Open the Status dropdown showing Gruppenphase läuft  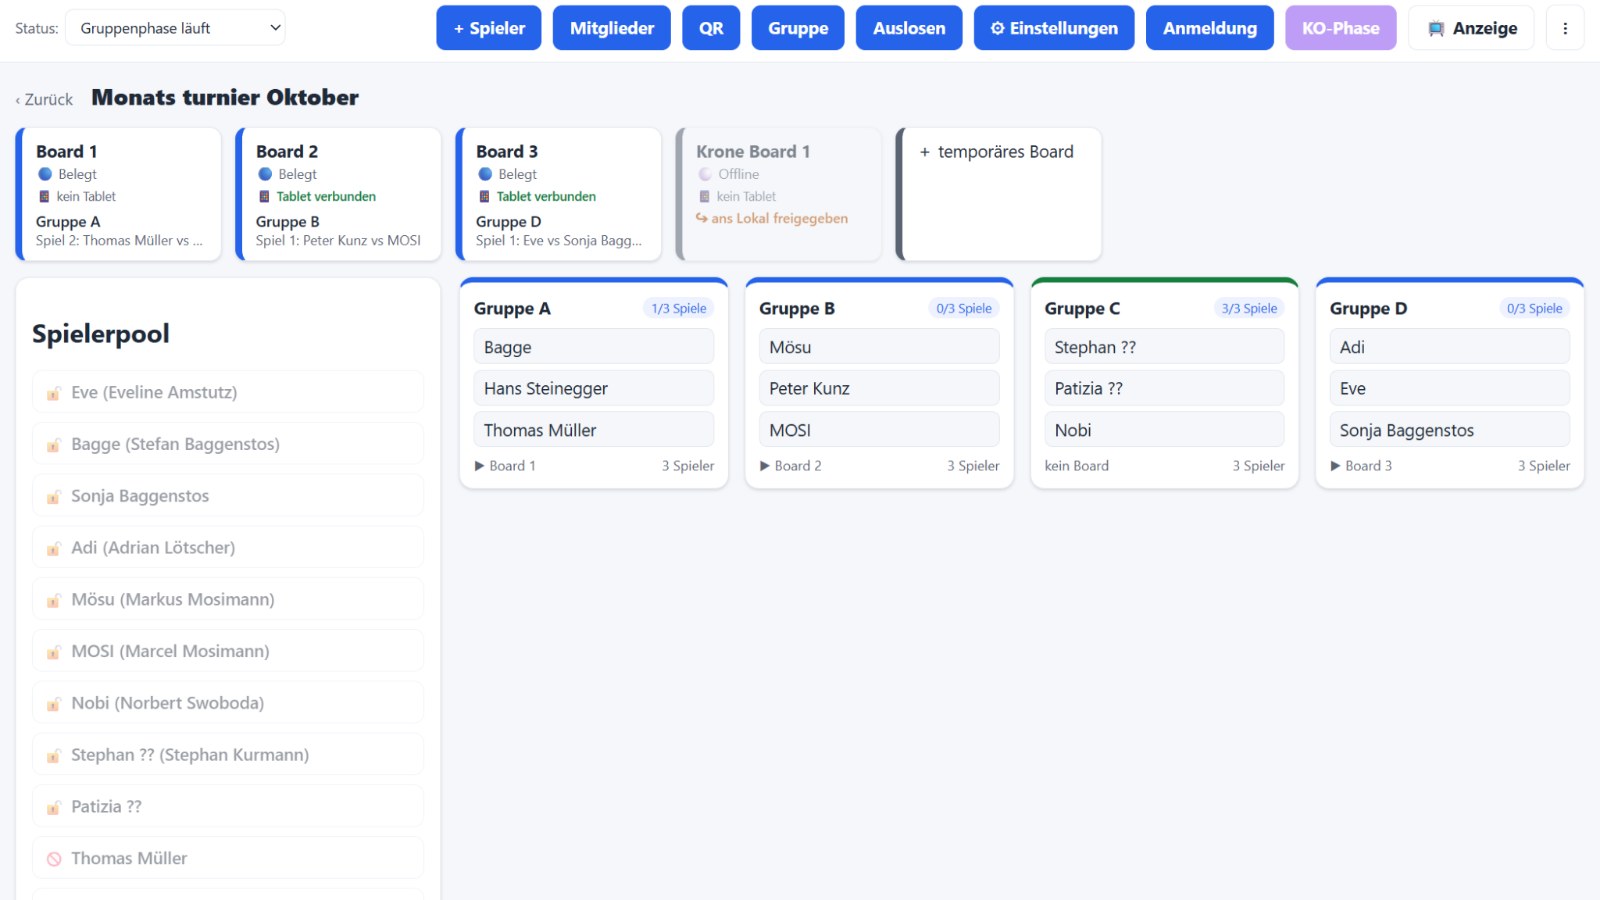175,28
